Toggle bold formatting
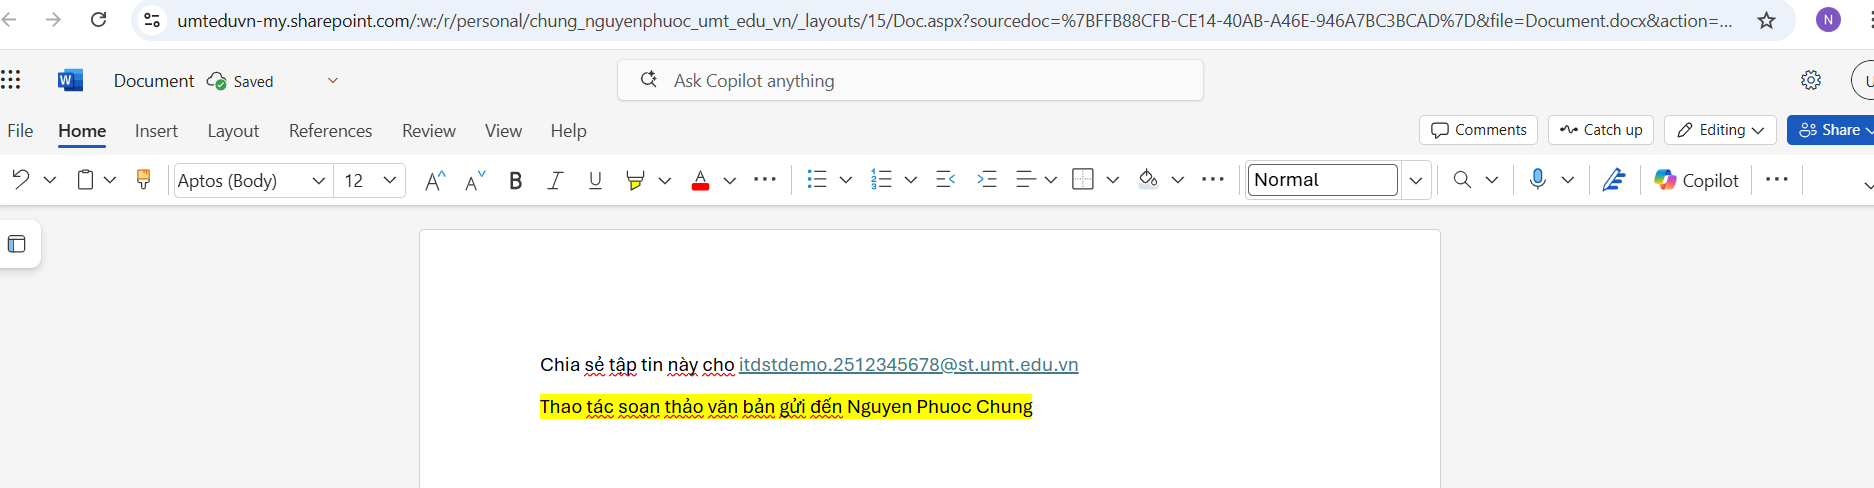This screenshot has width=1874, height=488. coord(516,180)
